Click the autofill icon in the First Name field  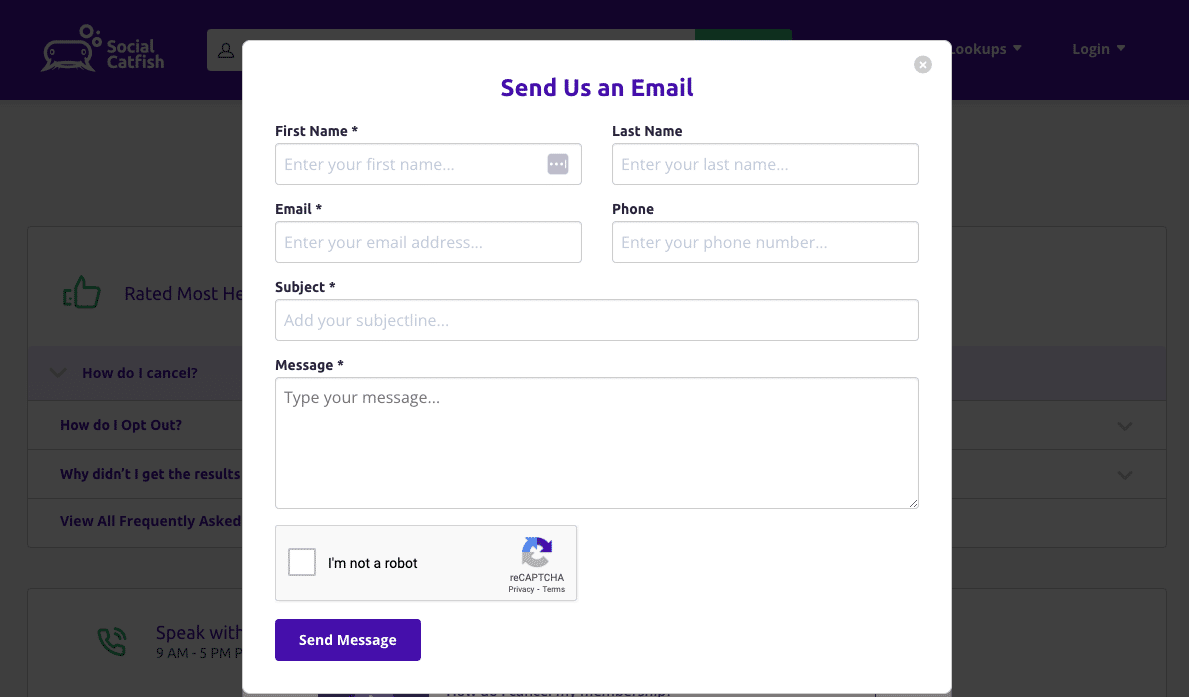pos(558,163)
